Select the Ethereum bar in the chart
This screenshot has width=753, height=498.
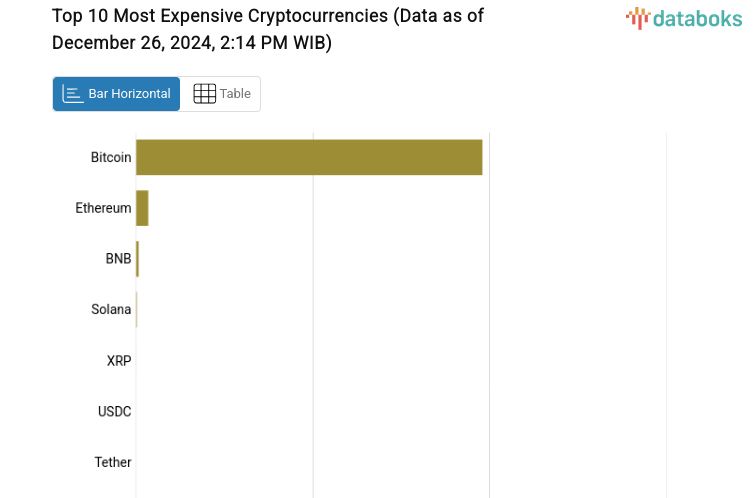(x=142, y=208)
